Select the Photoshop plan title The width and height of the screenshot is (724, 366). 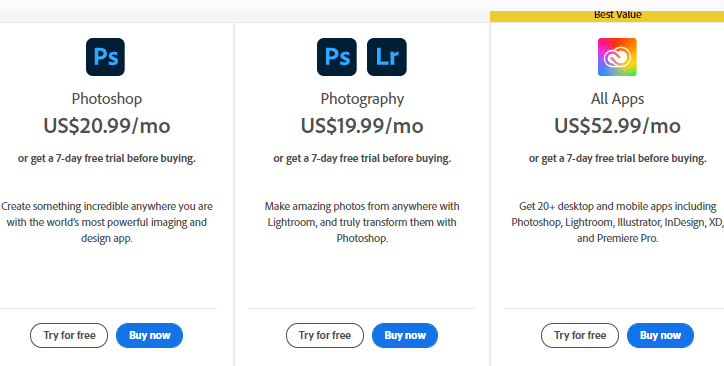107,99
